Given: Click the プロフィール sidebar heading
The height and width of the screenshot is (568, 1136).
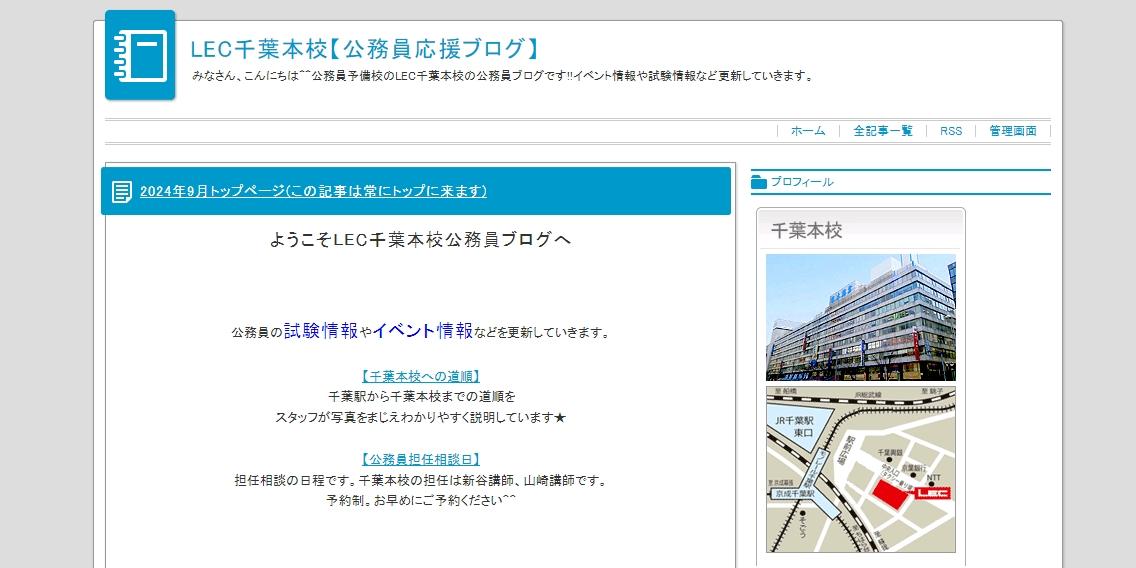Looking at the screenshot, I should [x=801, y=183].
